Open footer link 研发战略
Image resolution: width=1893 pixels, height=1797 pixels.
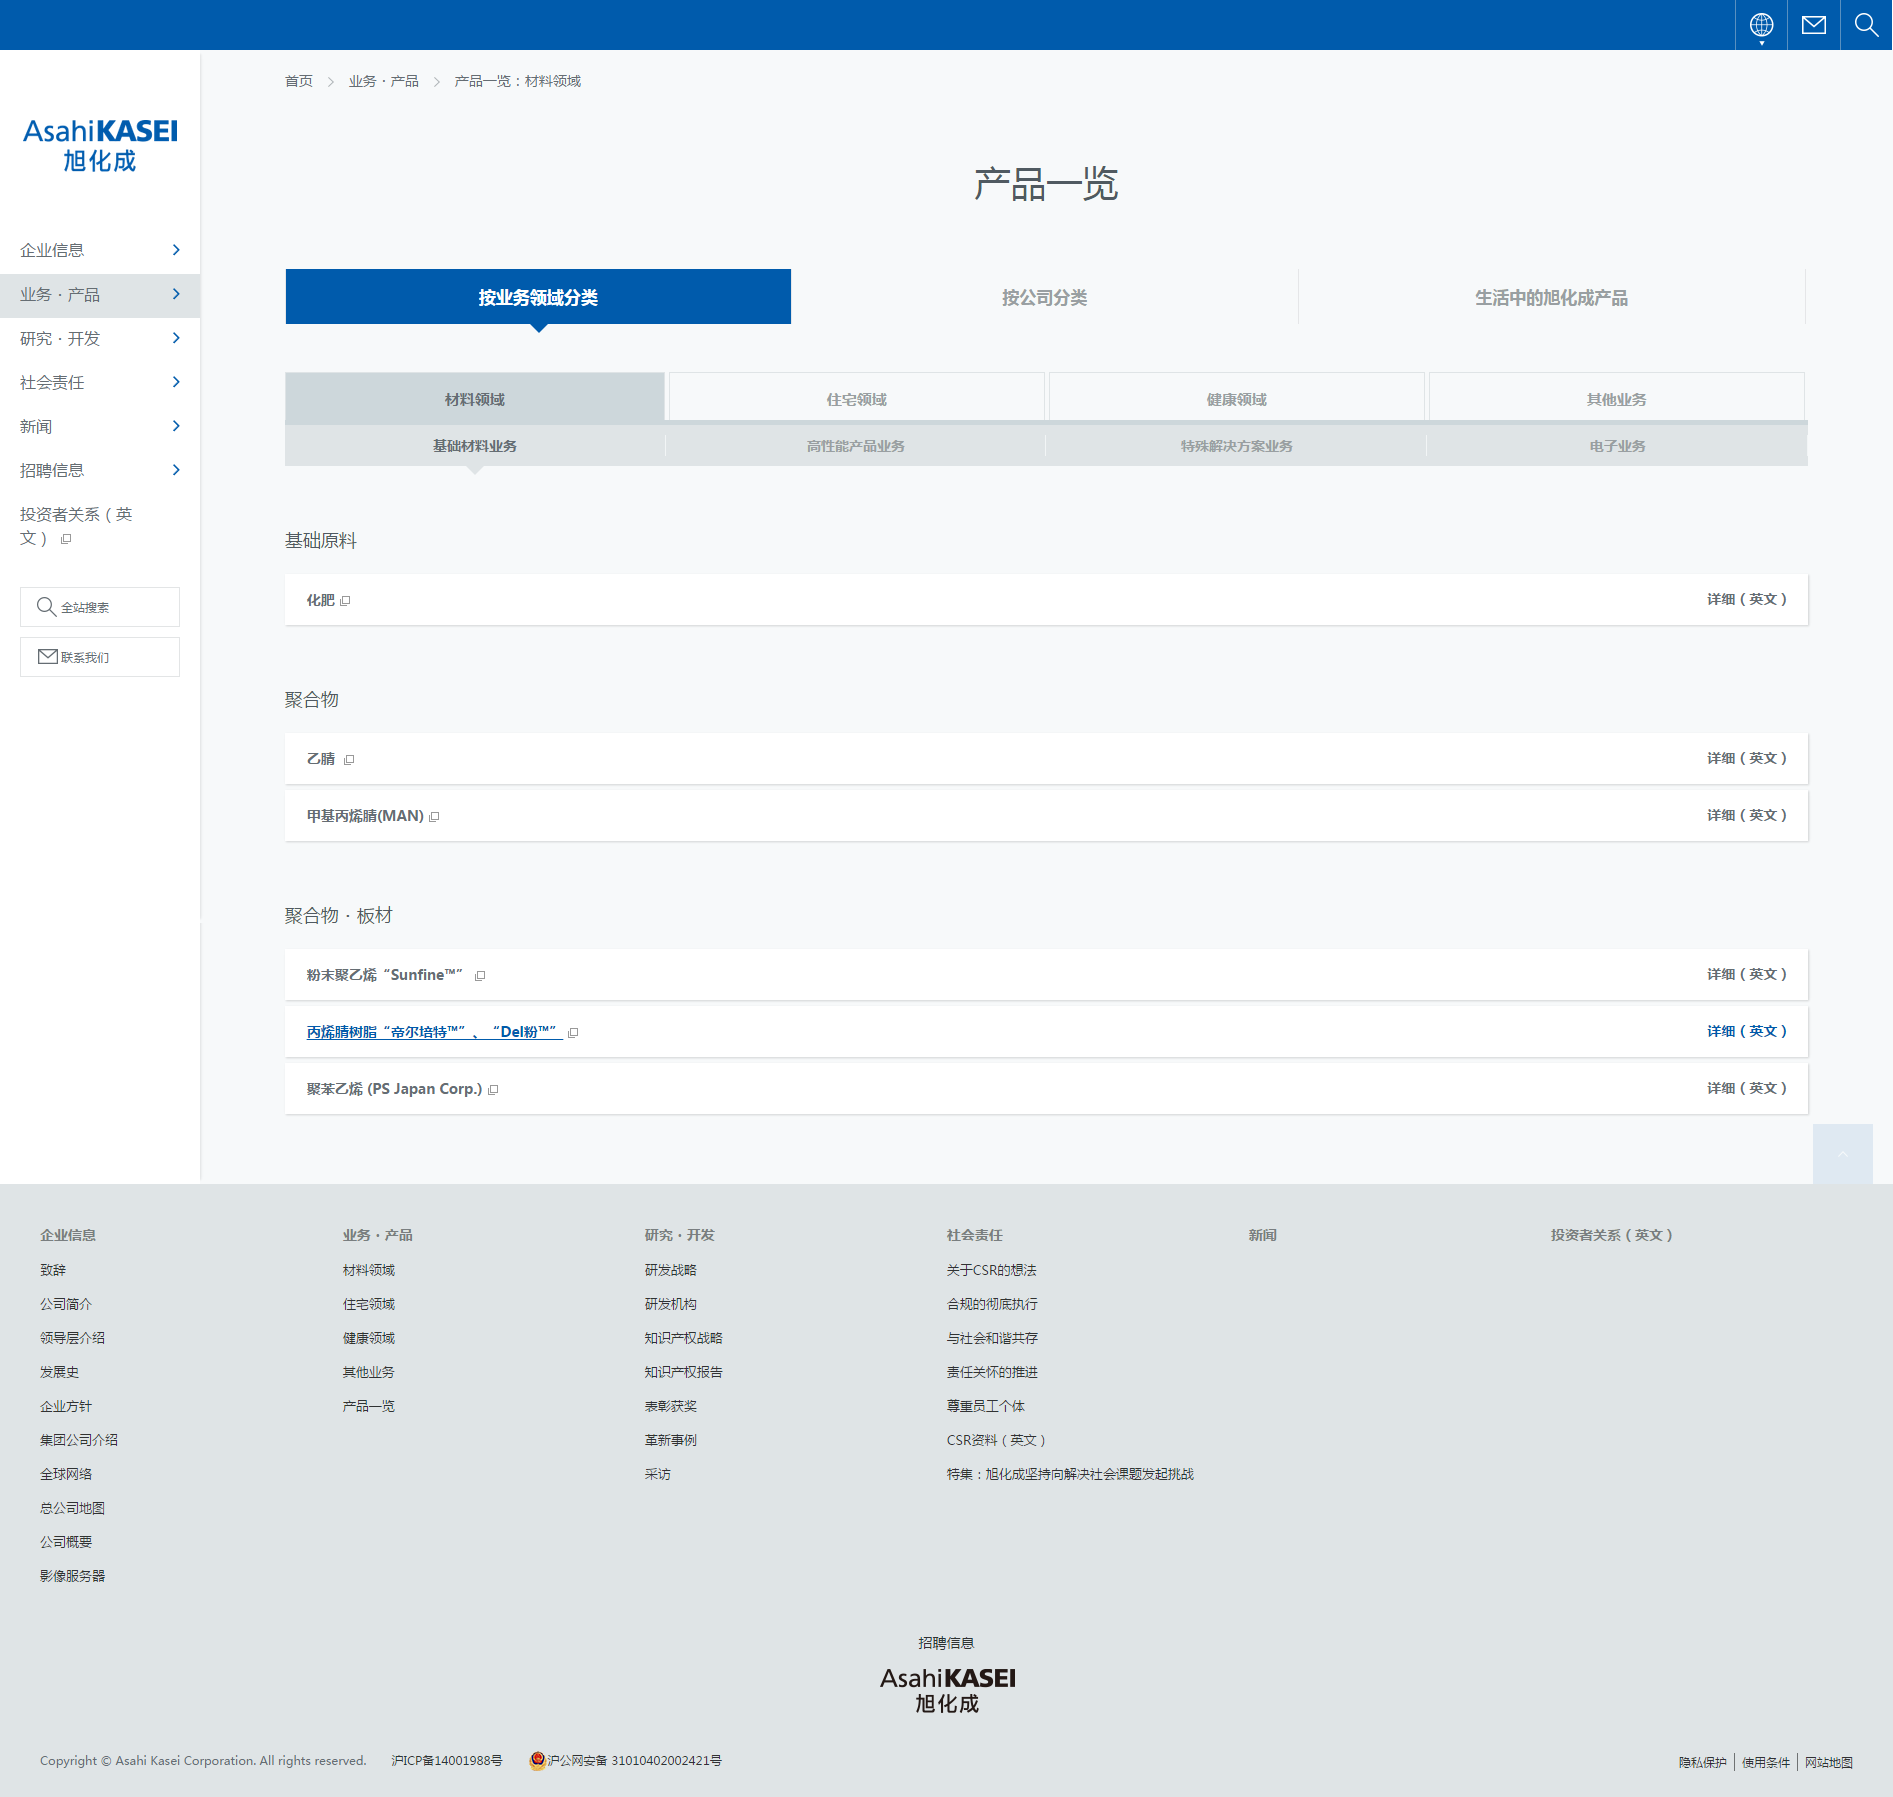(671, 1270)
